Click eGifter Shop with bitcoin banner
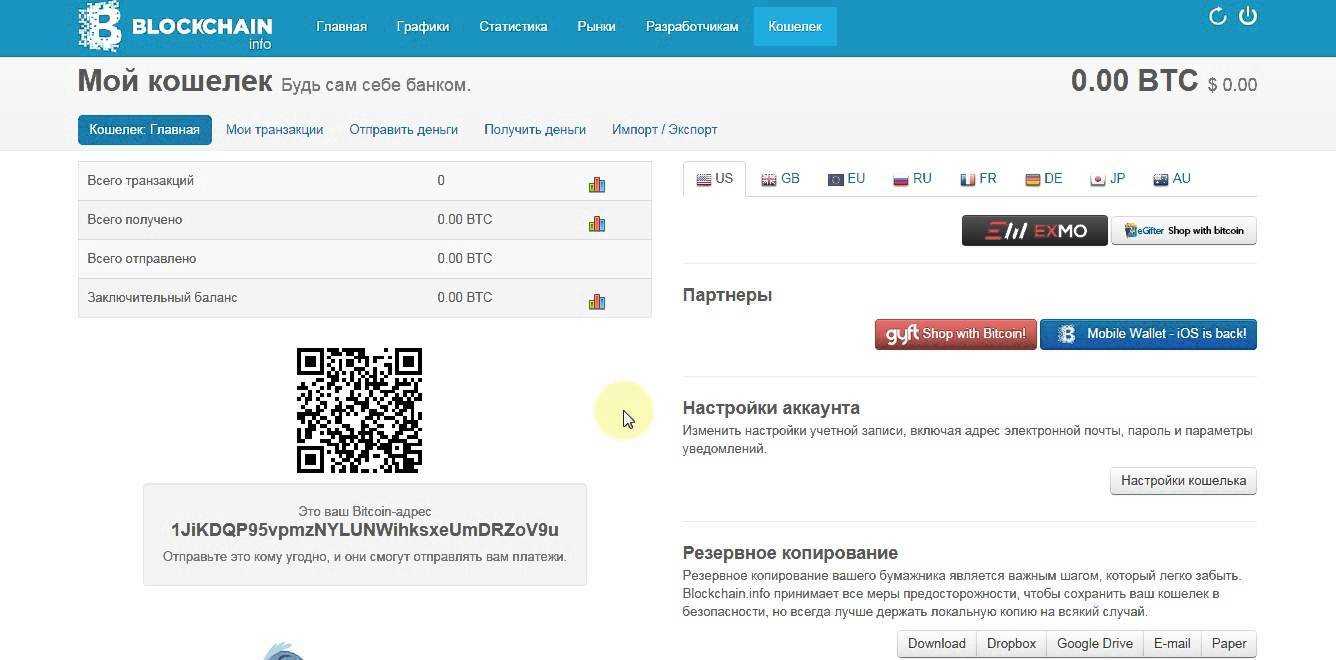The height and width of the screenshot is (660, 1336). click(1184, 231)
